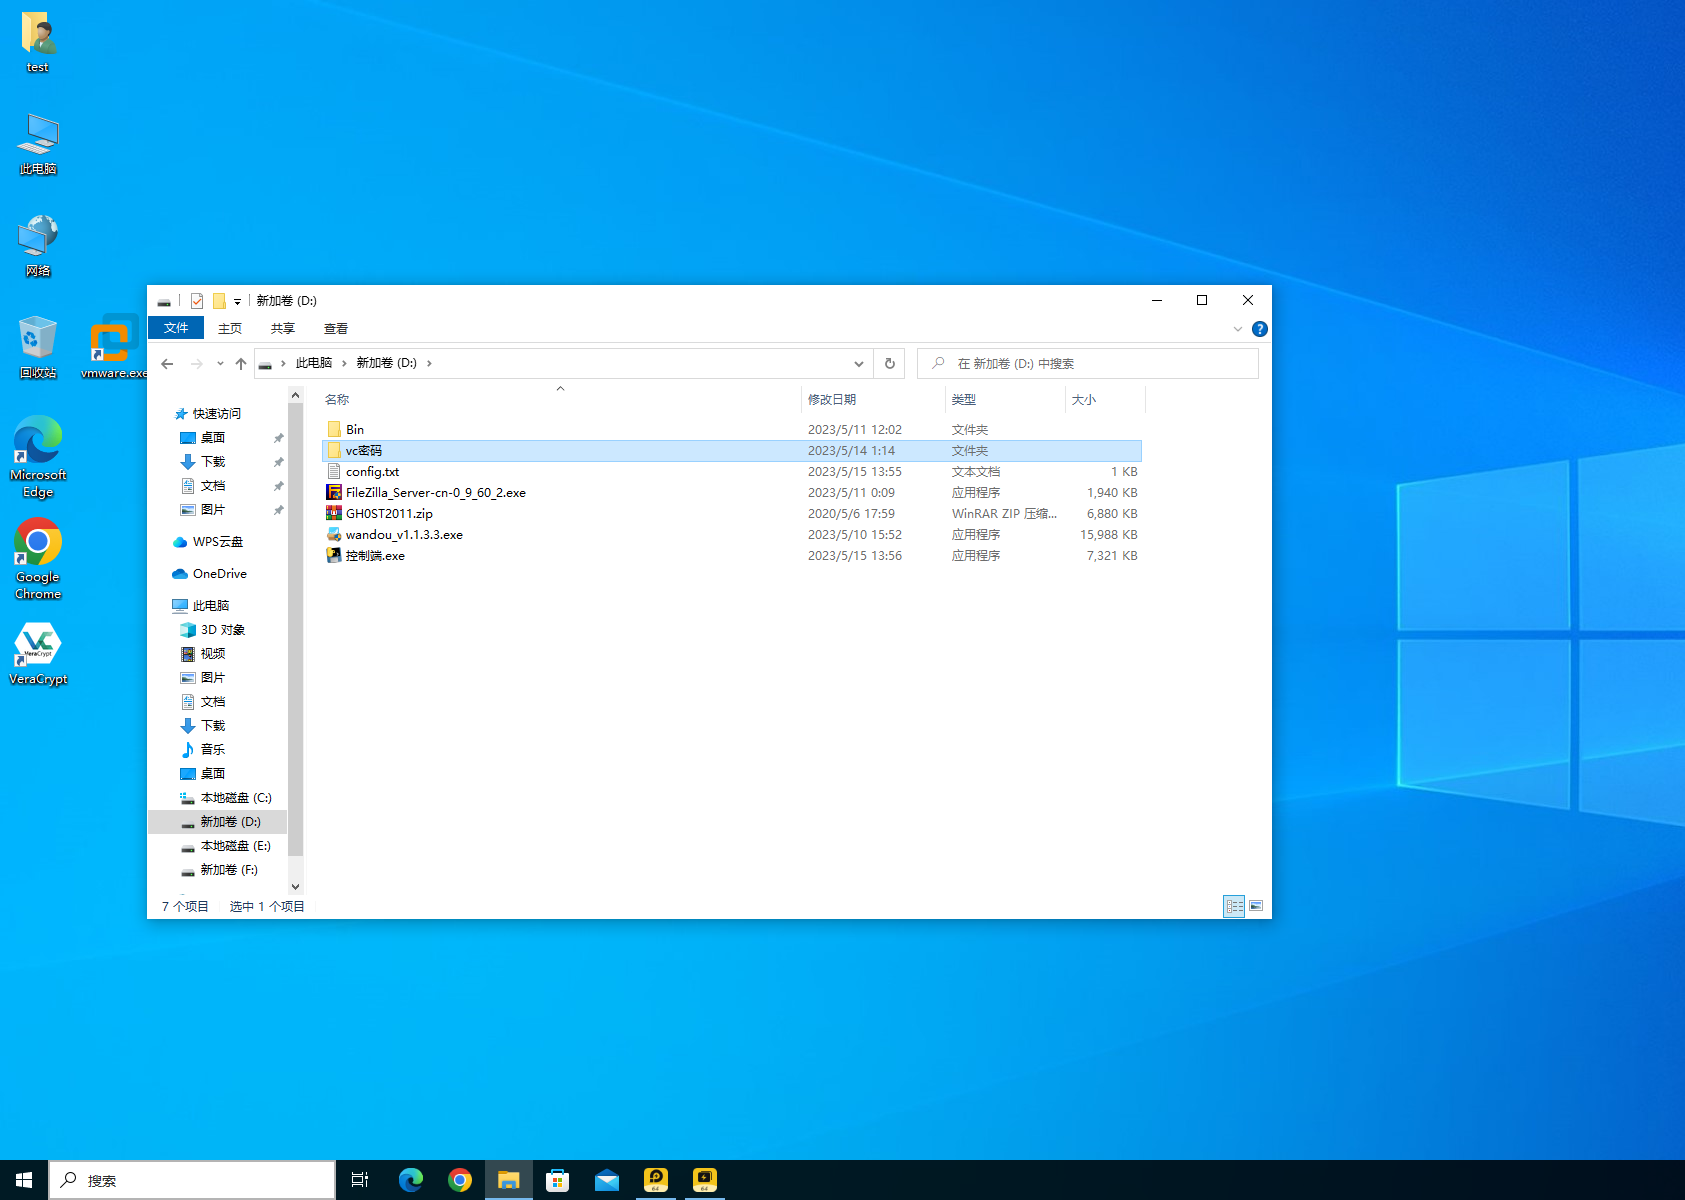Switch to large icons view layout
Viewport: 1685px width, 1200px height.
click(x=1256, y=906)
